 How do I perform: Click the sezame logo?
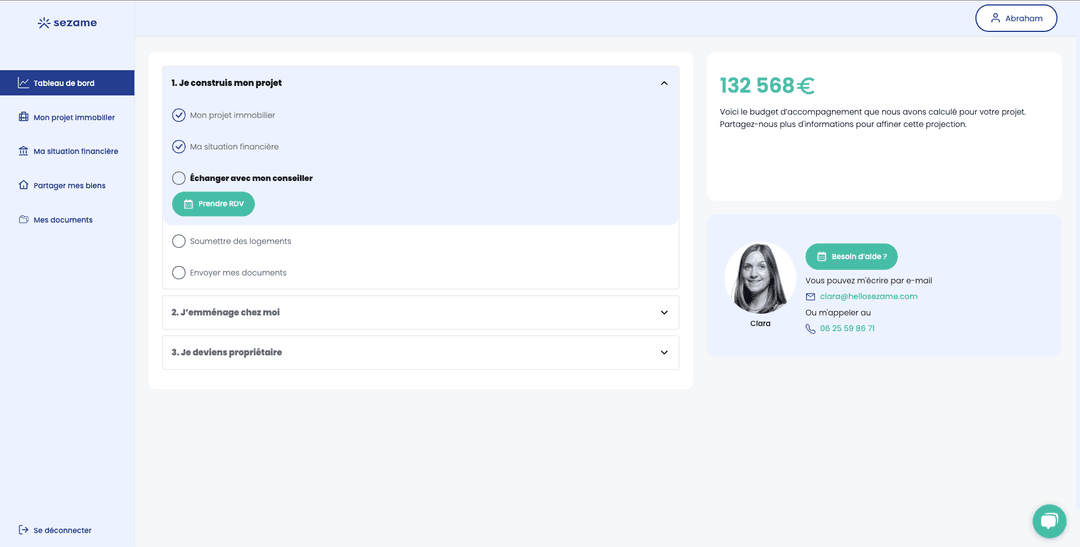[x=67, y=23]
